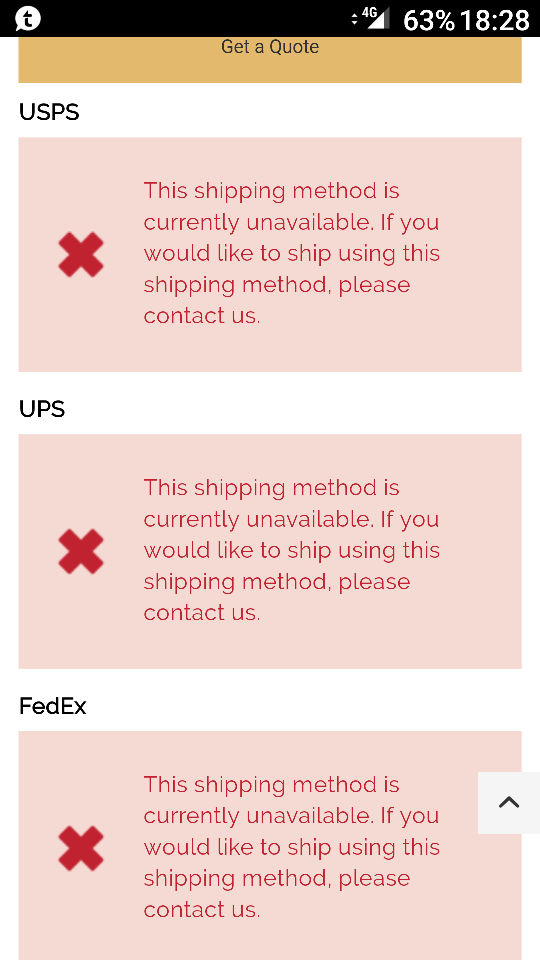Click the FedEx unavailable message text
Viewport: 540px width, 960px height.
click(292, 847)
